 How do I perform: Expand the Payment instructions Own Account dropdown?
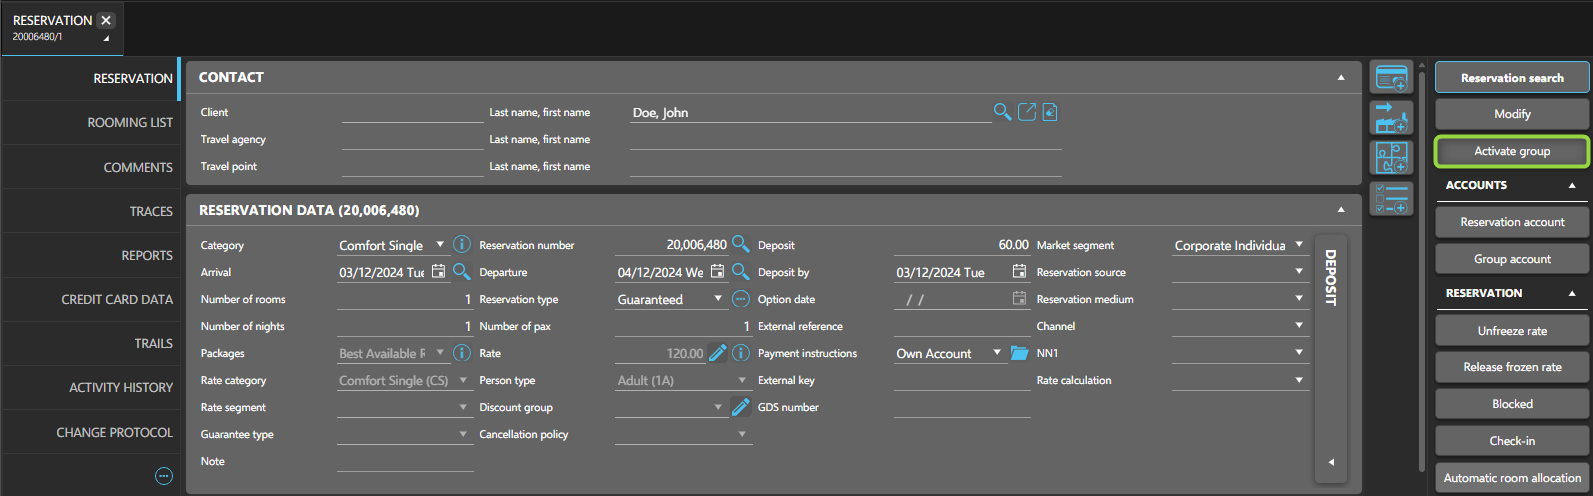996,353
